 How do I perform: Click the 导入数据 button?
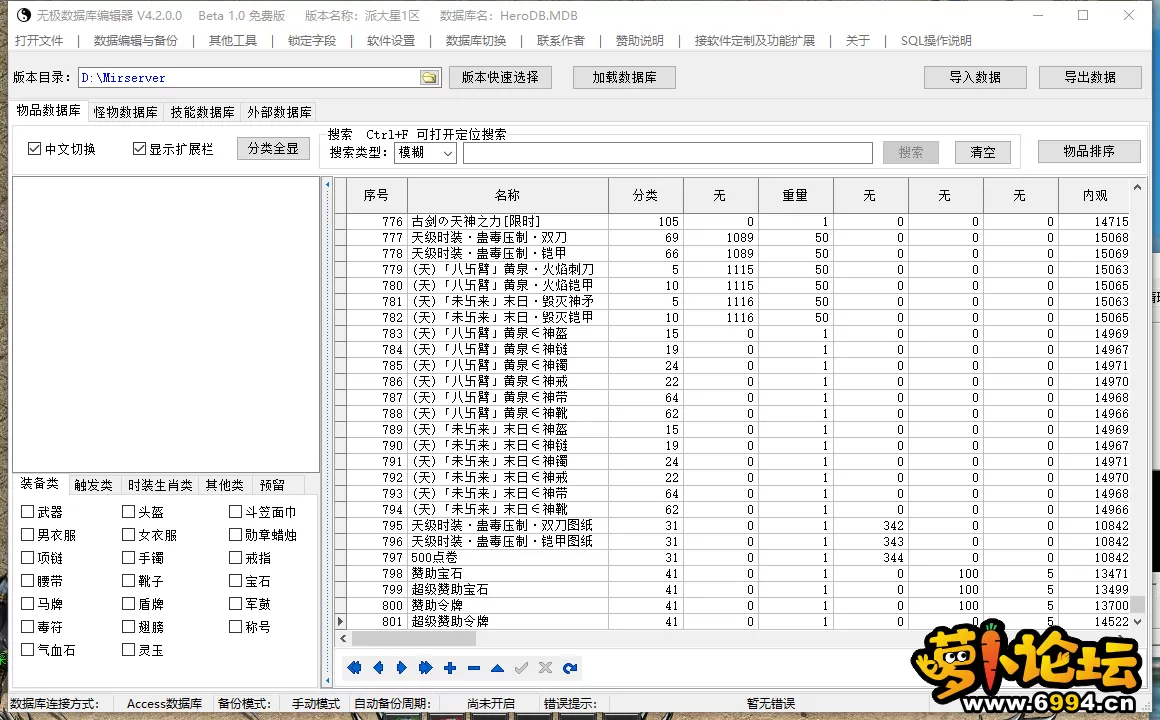974,77
